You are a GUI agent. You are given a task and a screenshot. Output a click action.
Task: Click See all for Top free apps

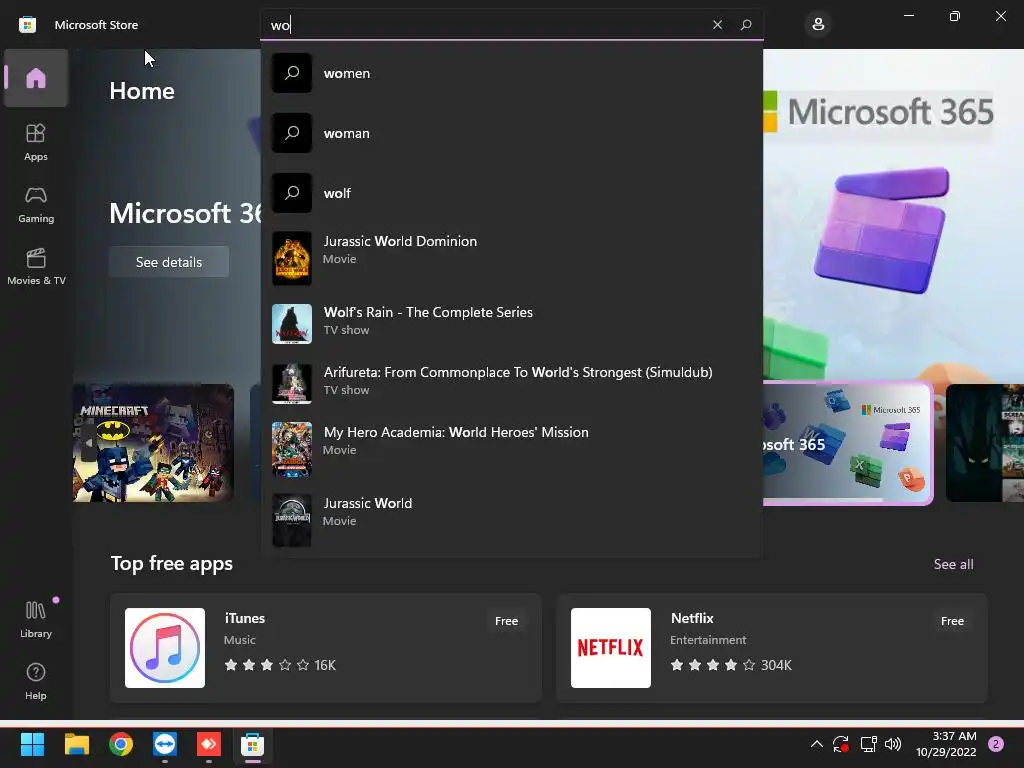[953, 564]
